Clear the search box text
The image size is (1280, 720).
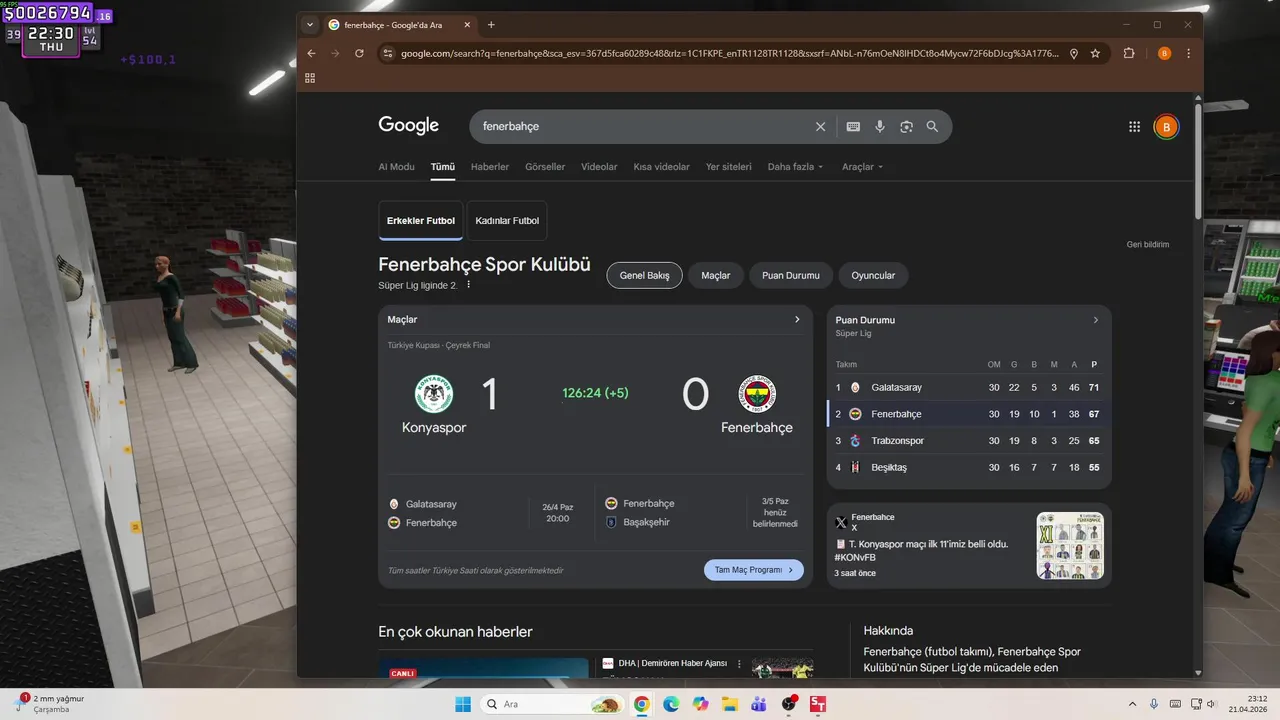(x=820, y=127)
